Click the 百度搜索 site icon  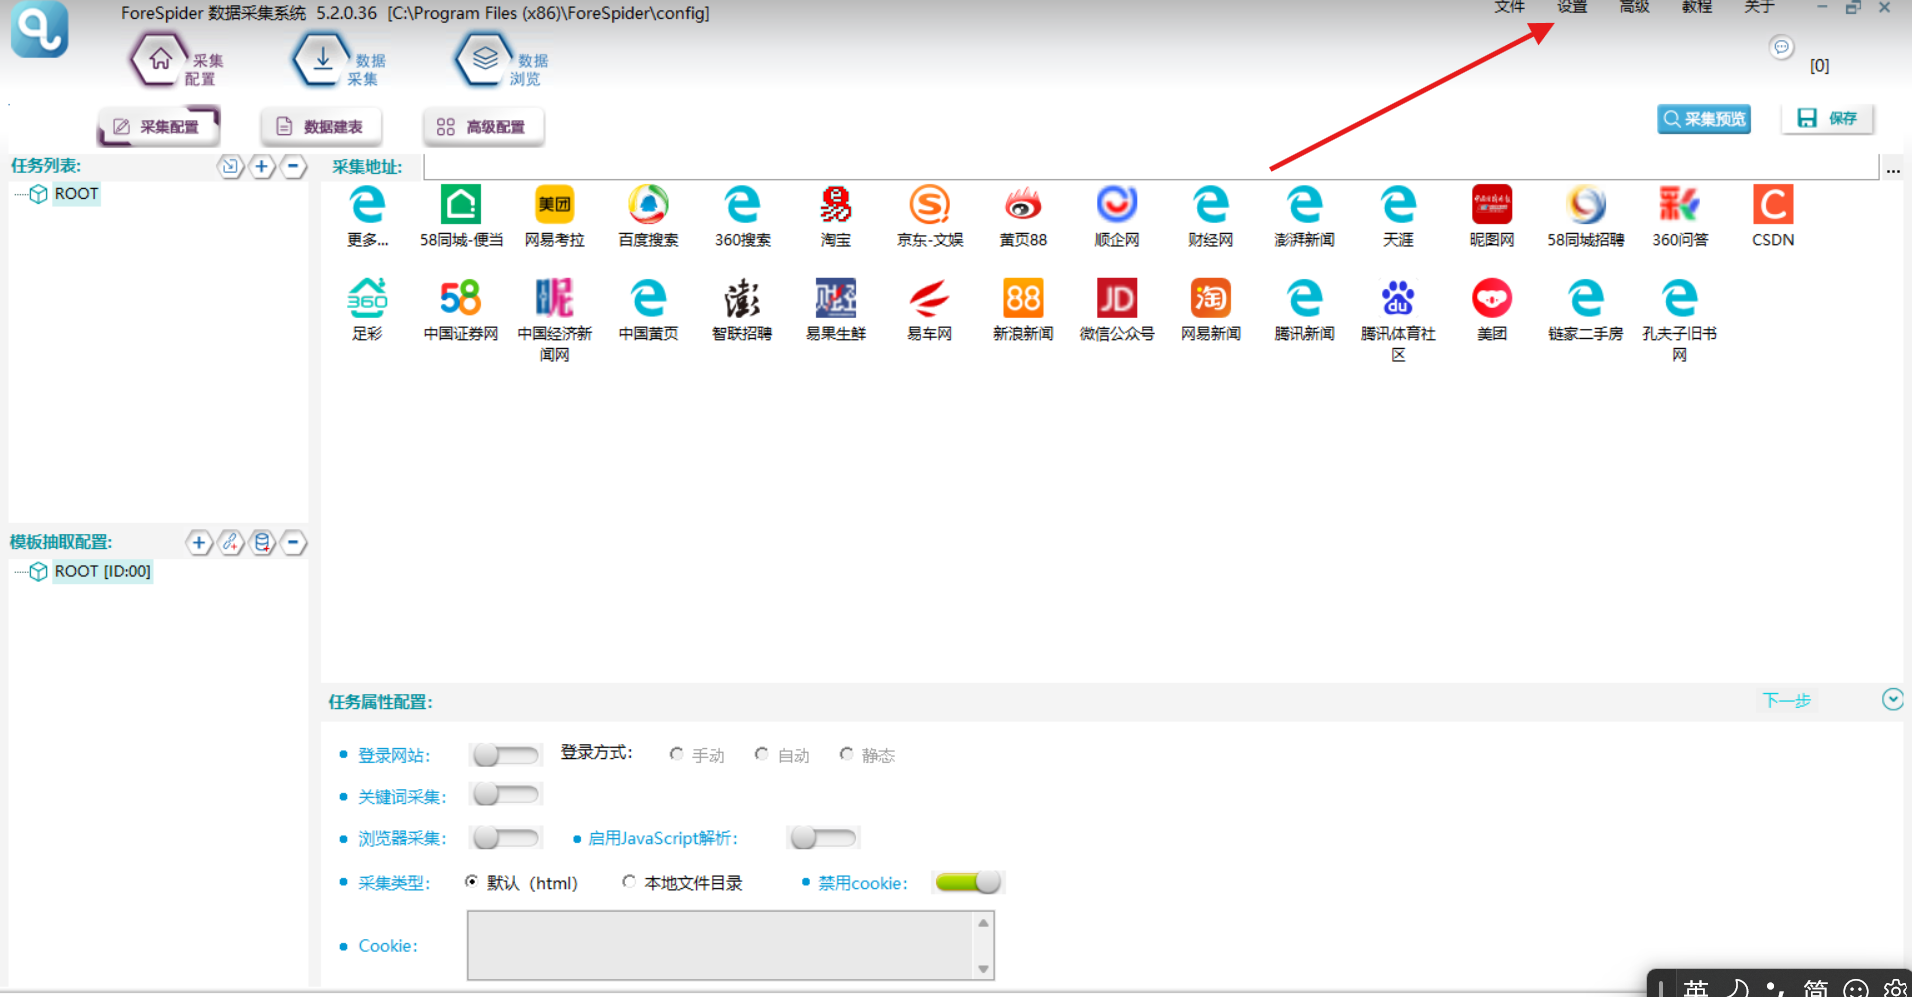click(648, 206)
